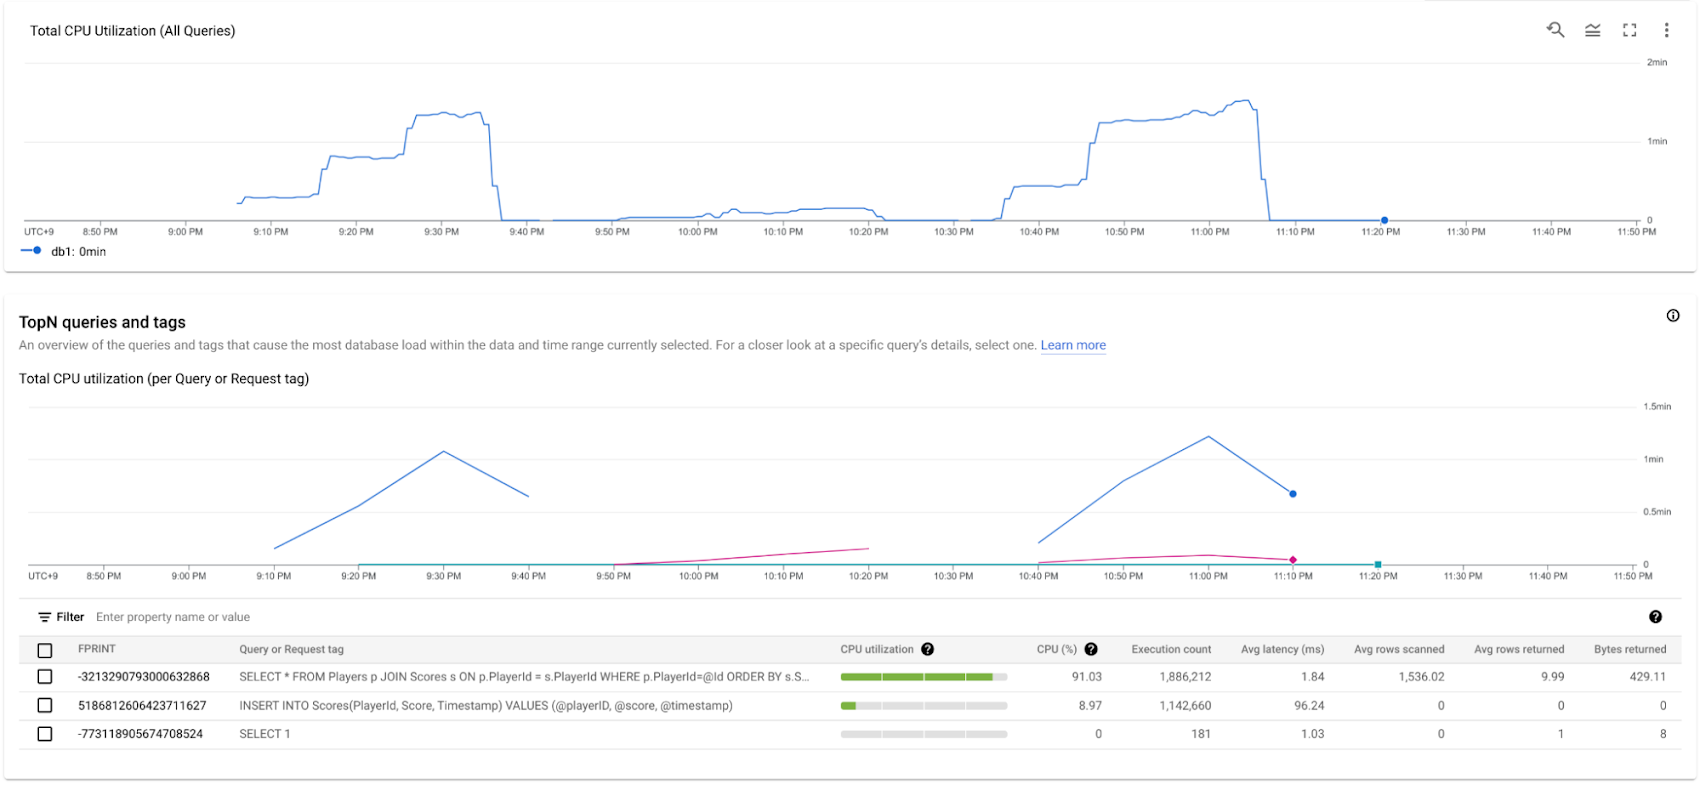1700x785 pixels.
Task: Sort by Avg latency (ms) column
Action: click(1282, 649)
